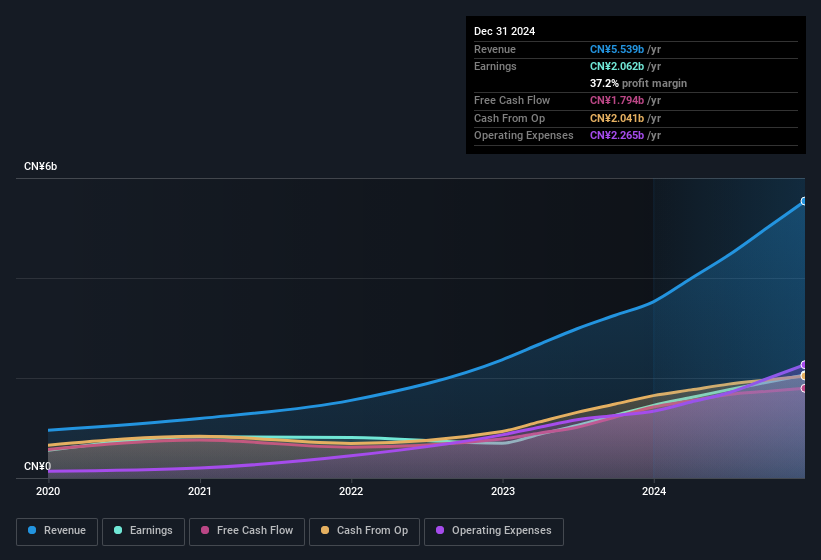The height and width of the screenshot is (560, 821).
Task: Click the CN¥2.041b cash from op value
Action: 617,118
